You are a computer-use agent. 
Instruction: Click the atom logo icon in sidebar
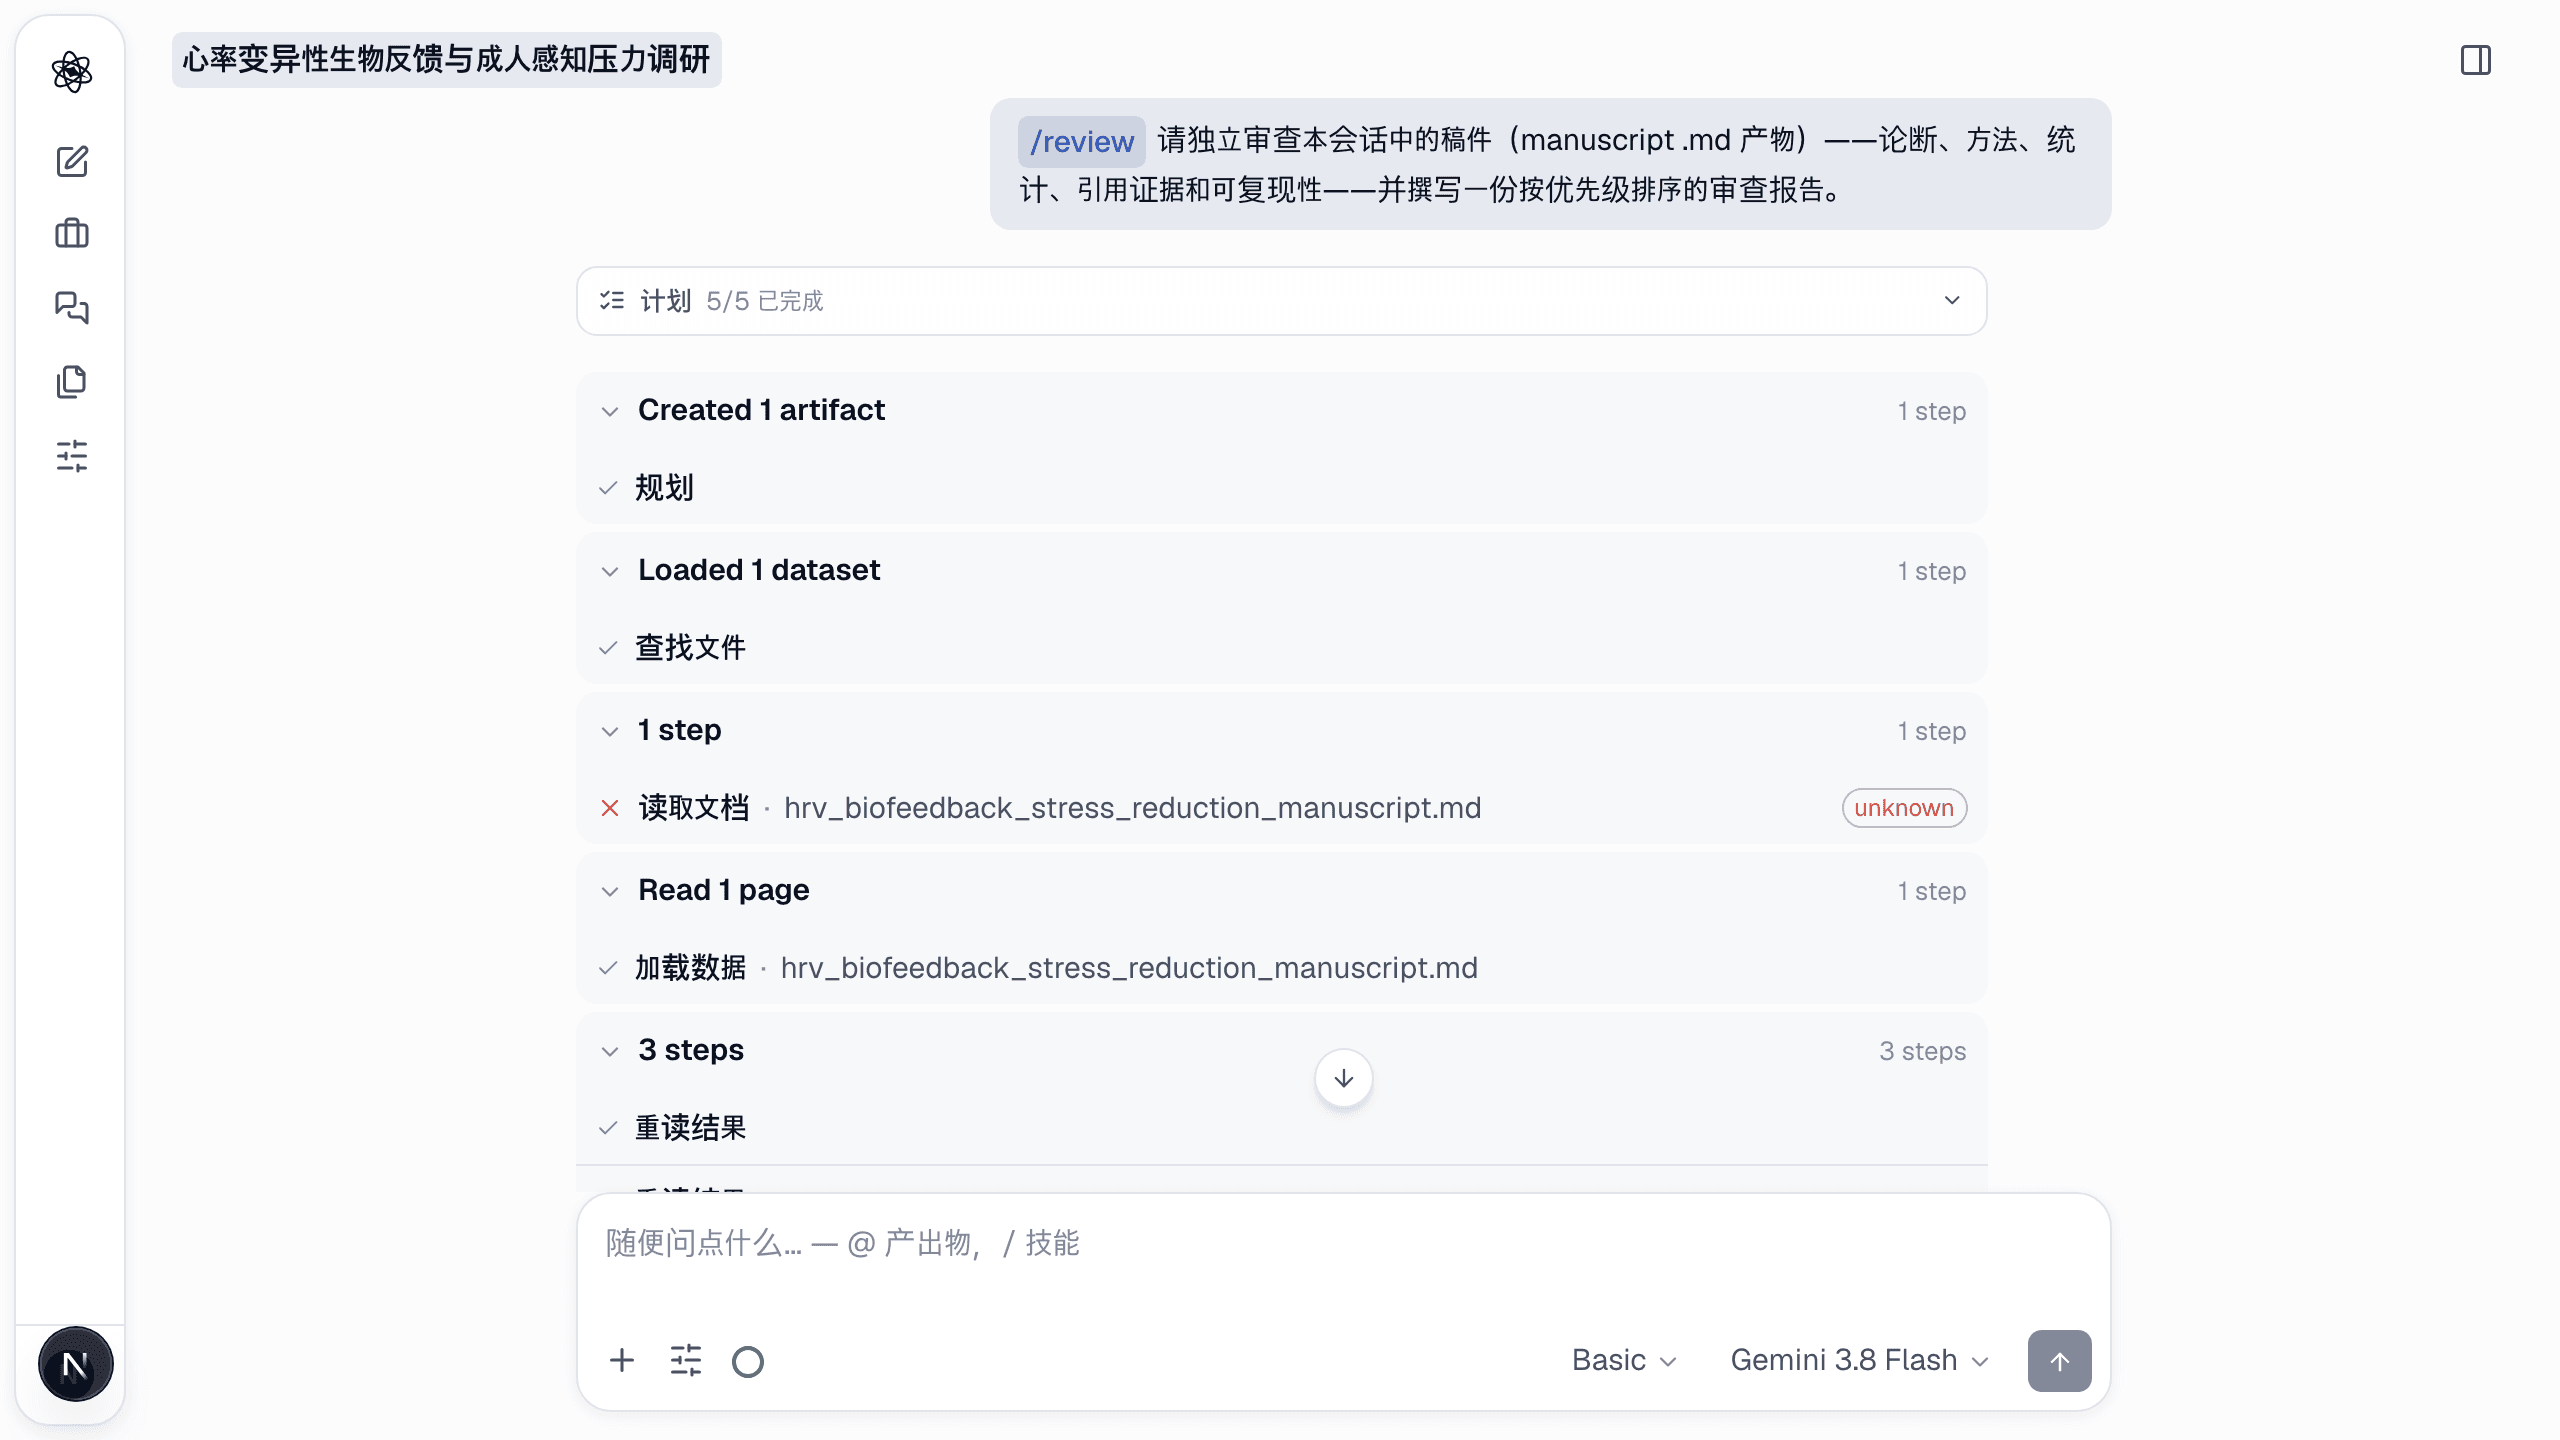pos(71,72)
